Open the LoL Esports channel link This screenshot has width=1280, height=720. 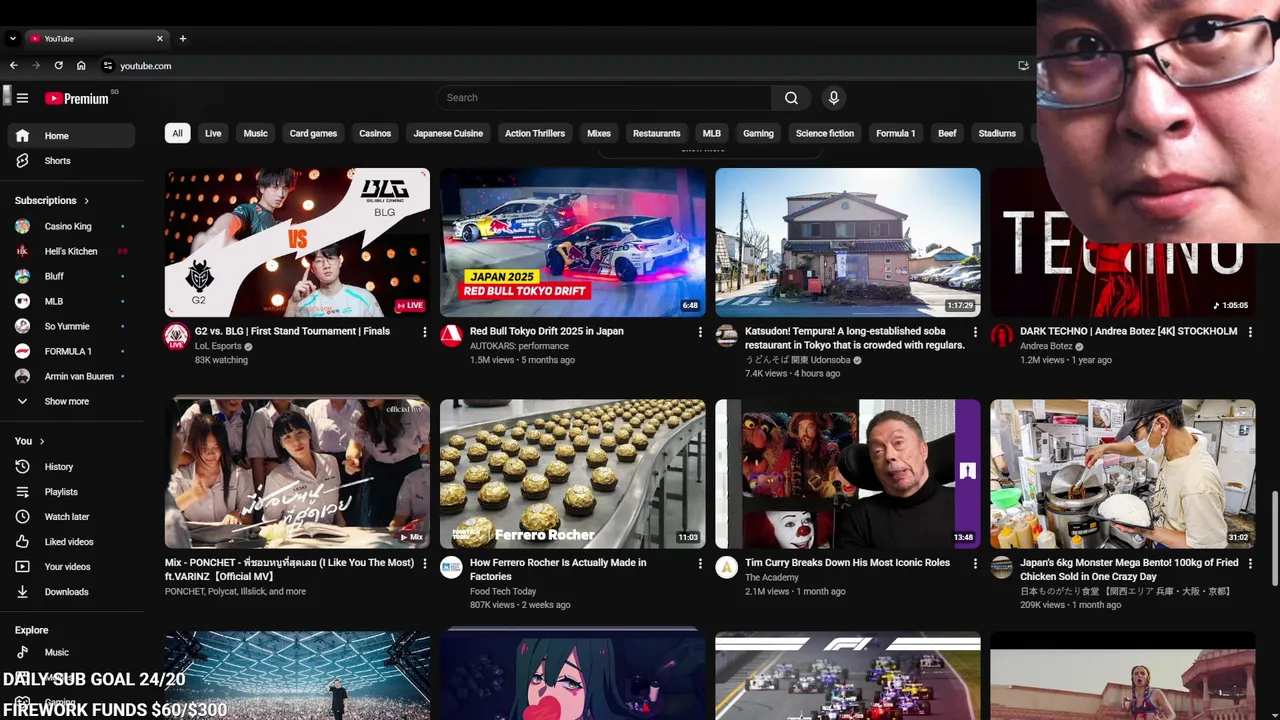tap(218, 346)
